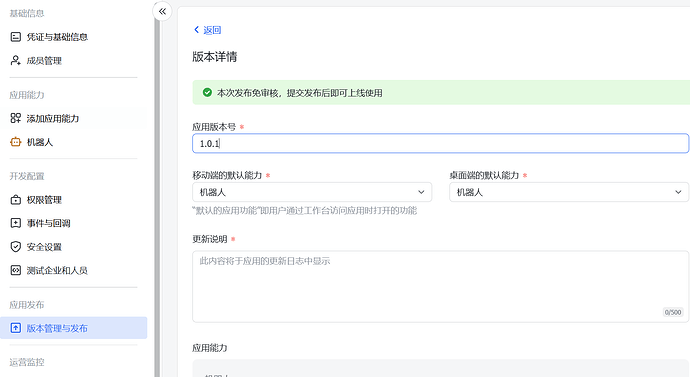The width and height of the screenshot is (690, 377).
Task: Click the 版本管理与发布 upload icon
Action: (x=15, y=328)
